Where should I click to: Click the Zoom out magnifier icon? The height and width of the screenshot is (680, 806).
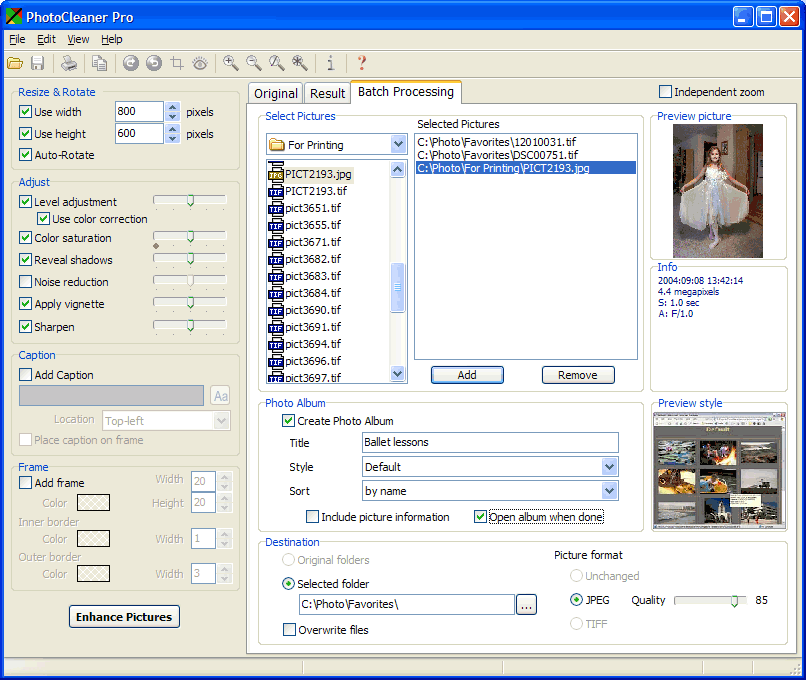click(254, 64)
